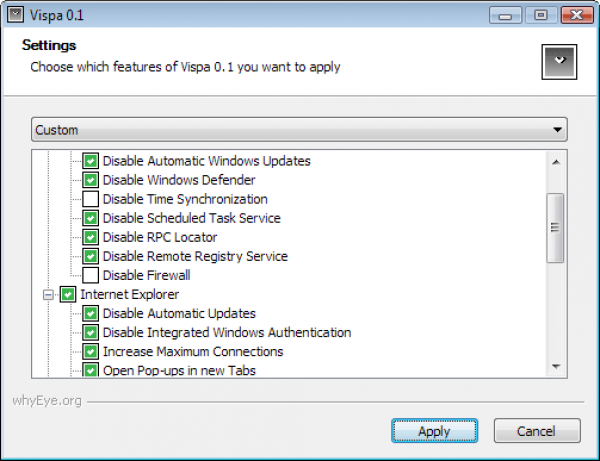The width and height of the screenshot is (600, 461).
Task: Uncheck Disable Automatic Windows Updates
Action: click(x=90, y=161)
